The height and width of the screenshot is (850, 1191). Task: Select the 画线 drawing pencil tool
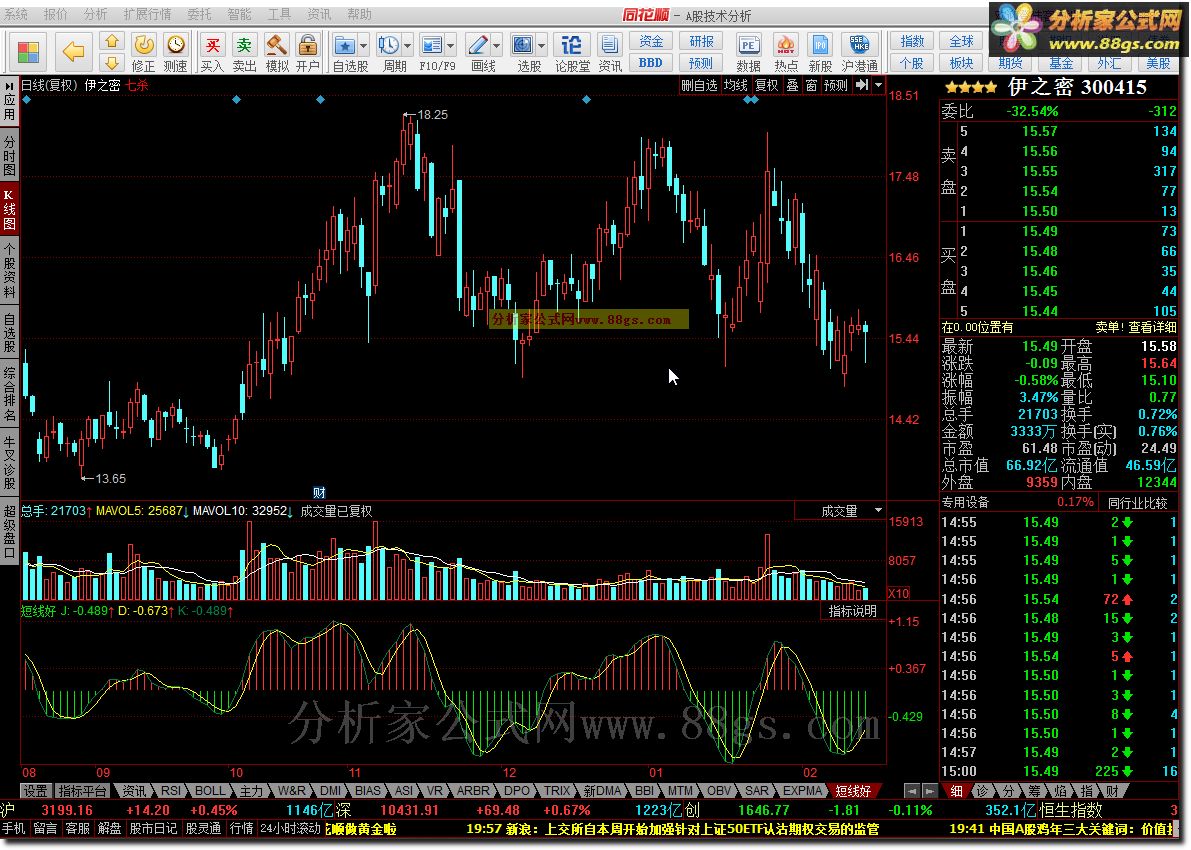[x=478, y=52]
